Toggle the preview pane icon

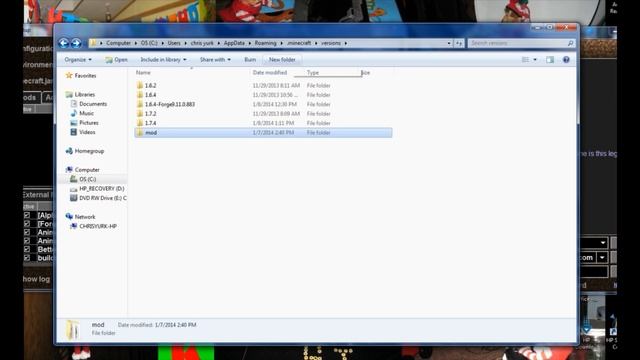coord(550,60)
